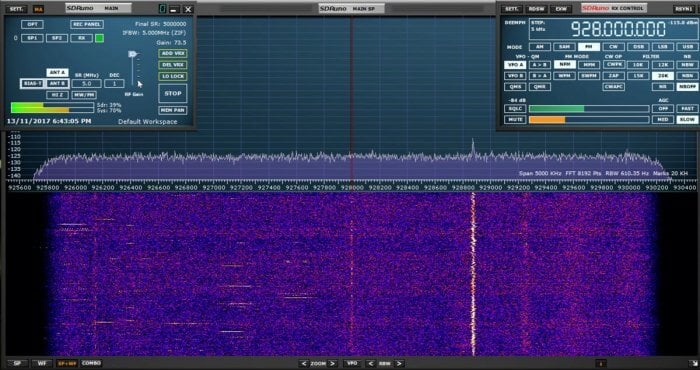The height and width of the screenshot is (370, 700).
Task: Adjust the orange volume level bar
Action: [x=589, y=120]
